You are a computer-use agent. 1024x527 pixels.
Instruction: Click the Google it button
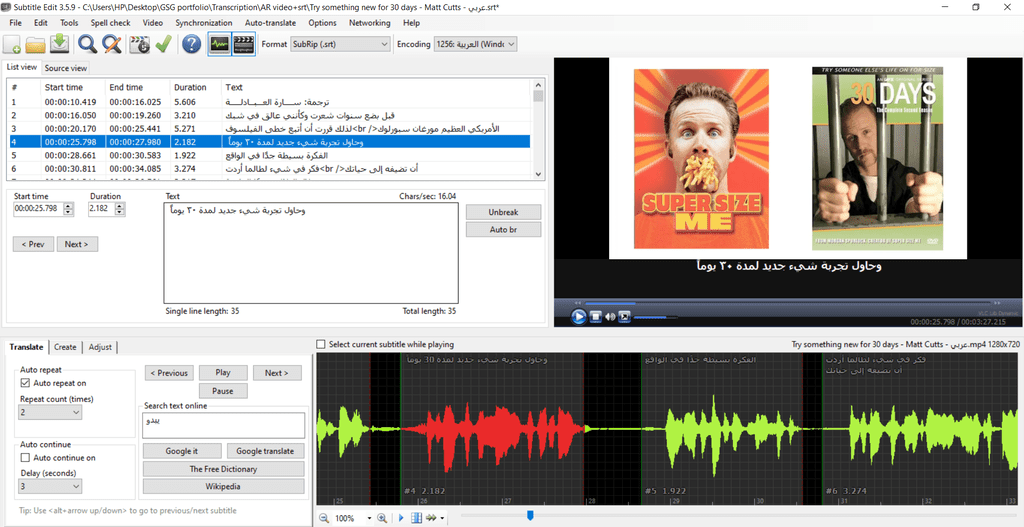pos(181,451)
